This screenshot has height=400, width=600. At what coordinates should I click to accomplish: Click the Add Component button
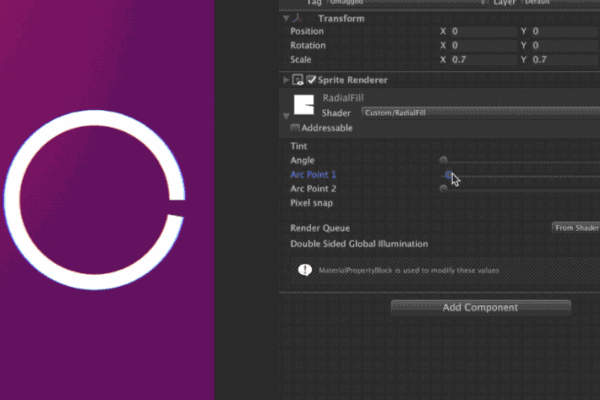click(x=480, y=307)
